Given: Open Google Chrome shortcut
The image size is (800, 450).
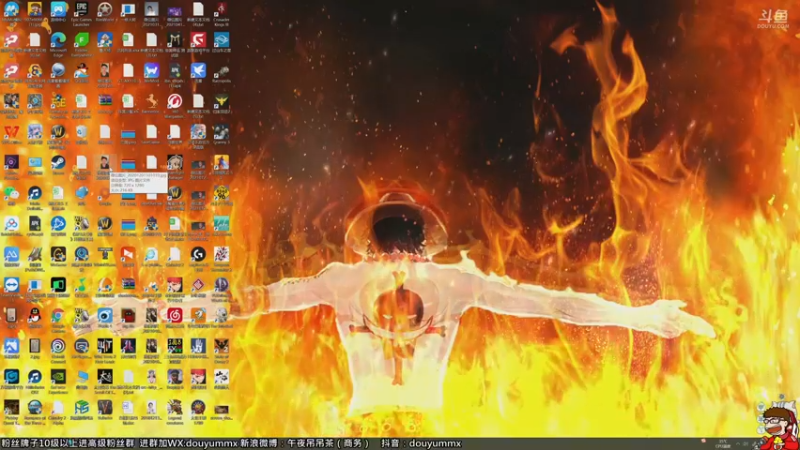Looking at the screenshot, I should click(58, 315).
